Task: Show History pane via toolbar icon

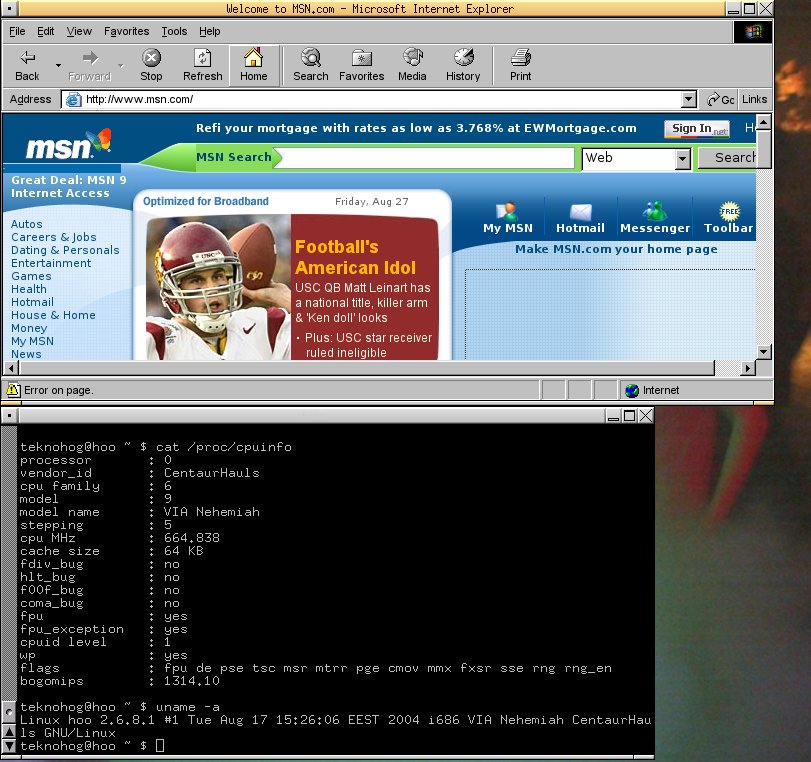Action: (463, 57)
